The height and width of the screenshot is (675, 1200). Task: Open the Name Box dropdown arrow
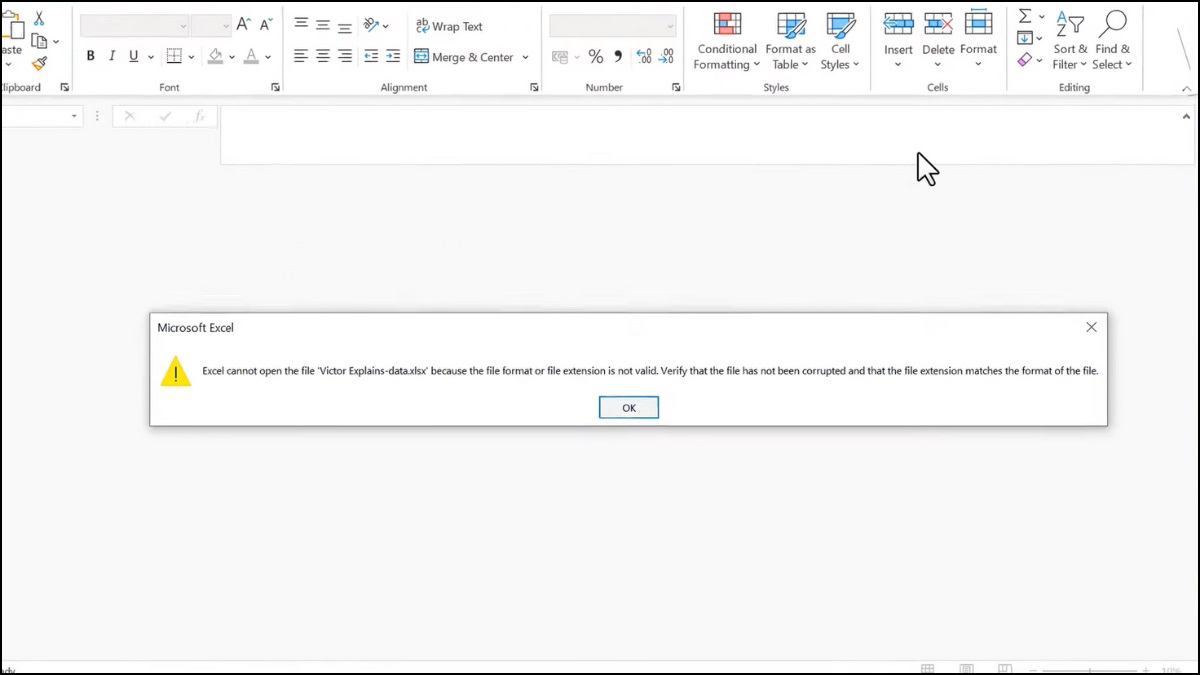coord(74,117)
